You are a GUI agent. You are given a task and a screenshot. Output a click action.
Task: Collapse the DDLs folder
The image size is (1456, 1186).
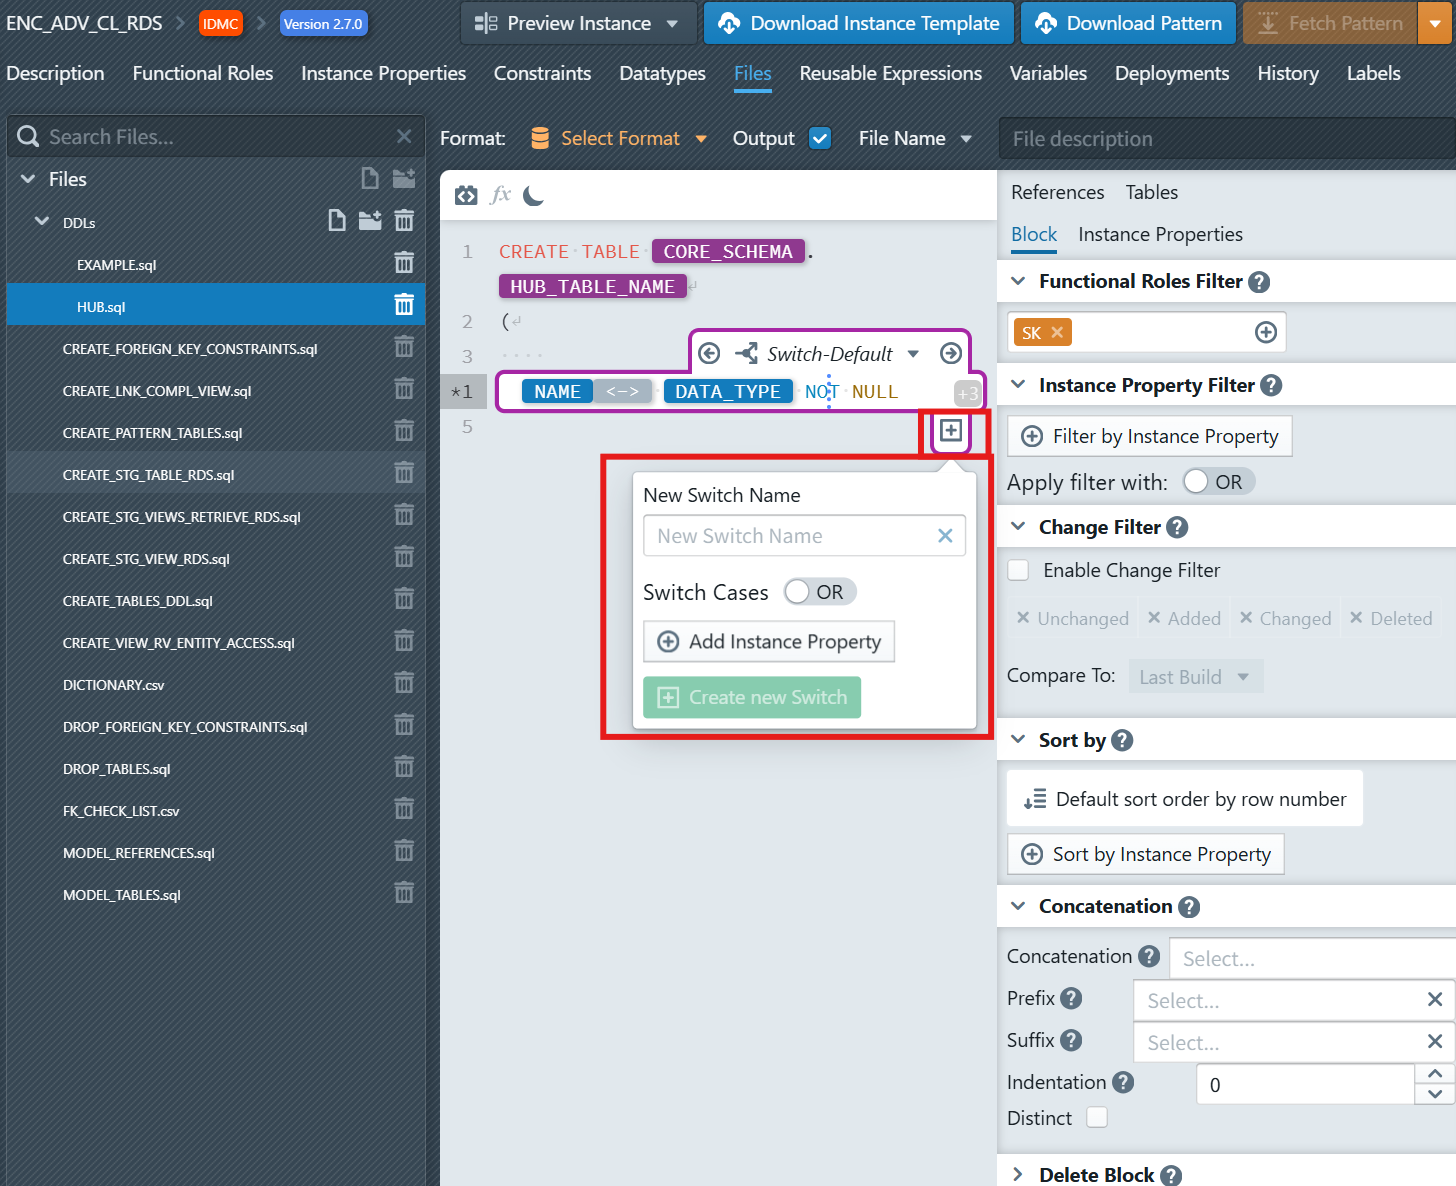(x=42, y=222)
